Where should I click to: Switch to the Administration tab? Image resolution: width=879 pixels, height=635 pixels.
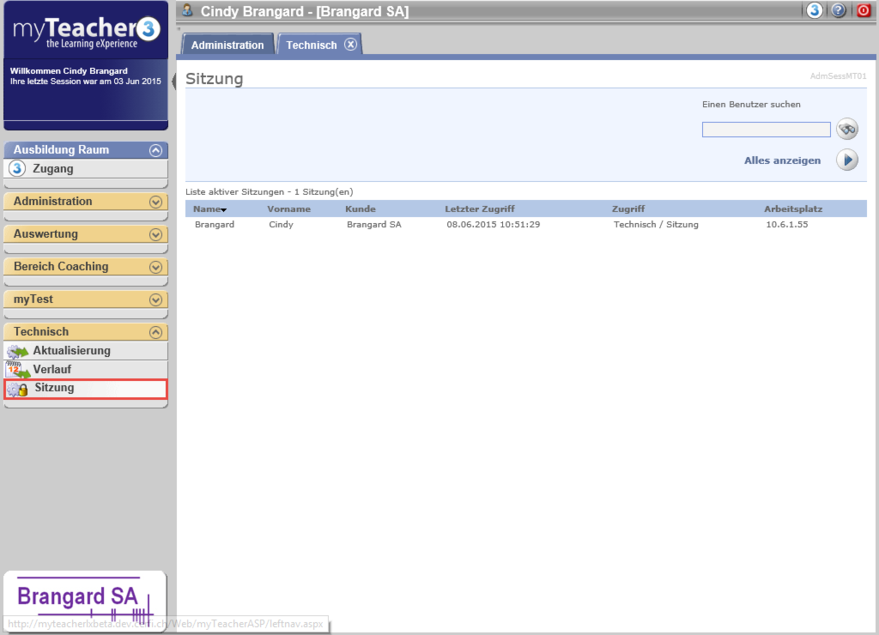point(227,45)
